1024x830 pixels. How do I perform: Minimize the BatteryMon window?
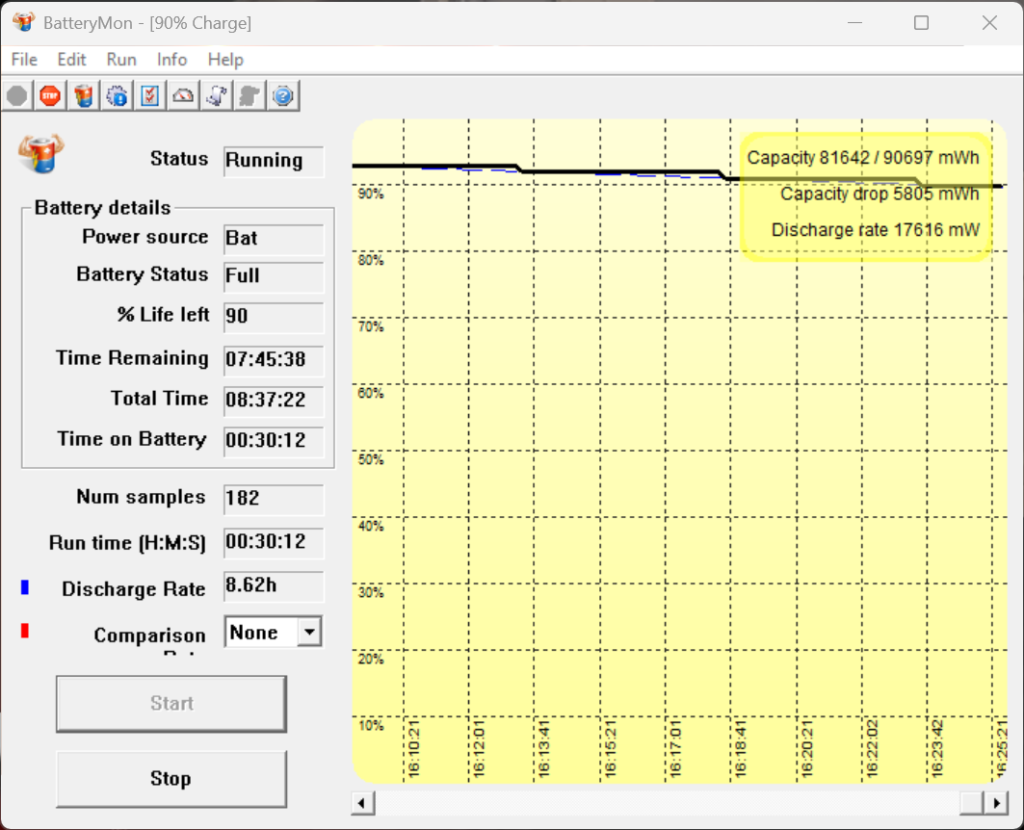[x=855, y=23]
